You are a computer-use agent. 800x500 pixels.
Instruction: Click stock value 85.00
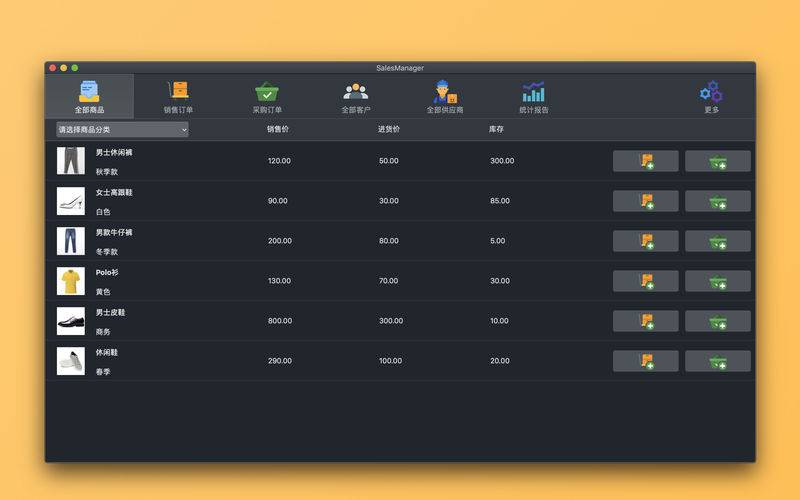(x=500, y=201)
